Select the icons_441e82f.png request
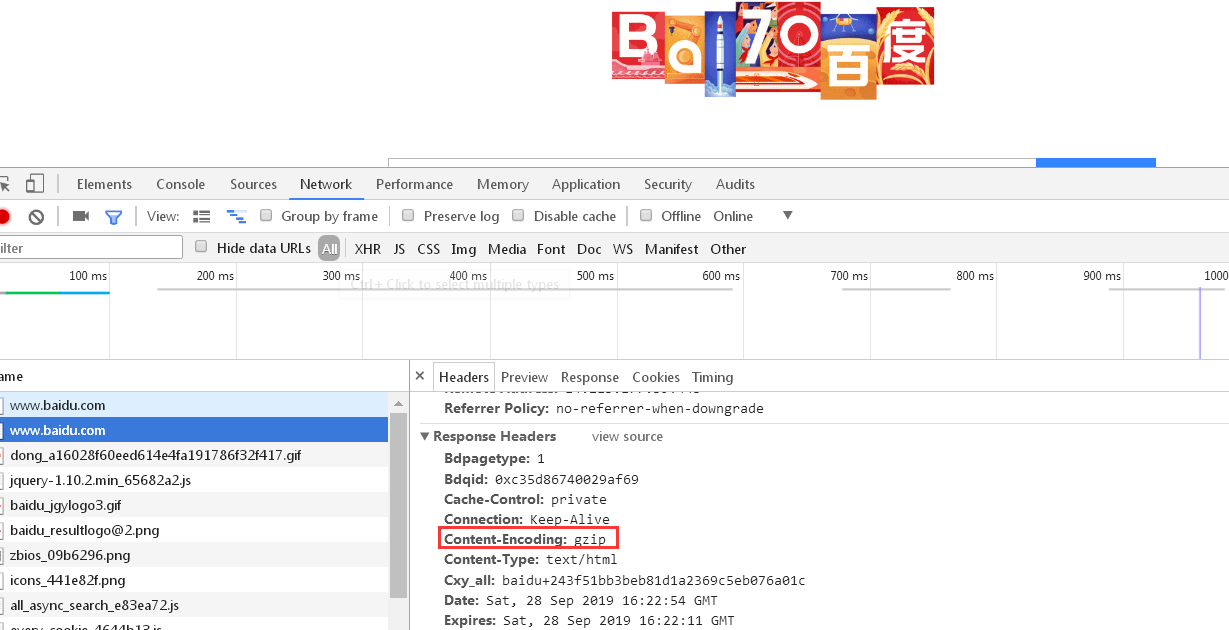 (x=194, y=580)
